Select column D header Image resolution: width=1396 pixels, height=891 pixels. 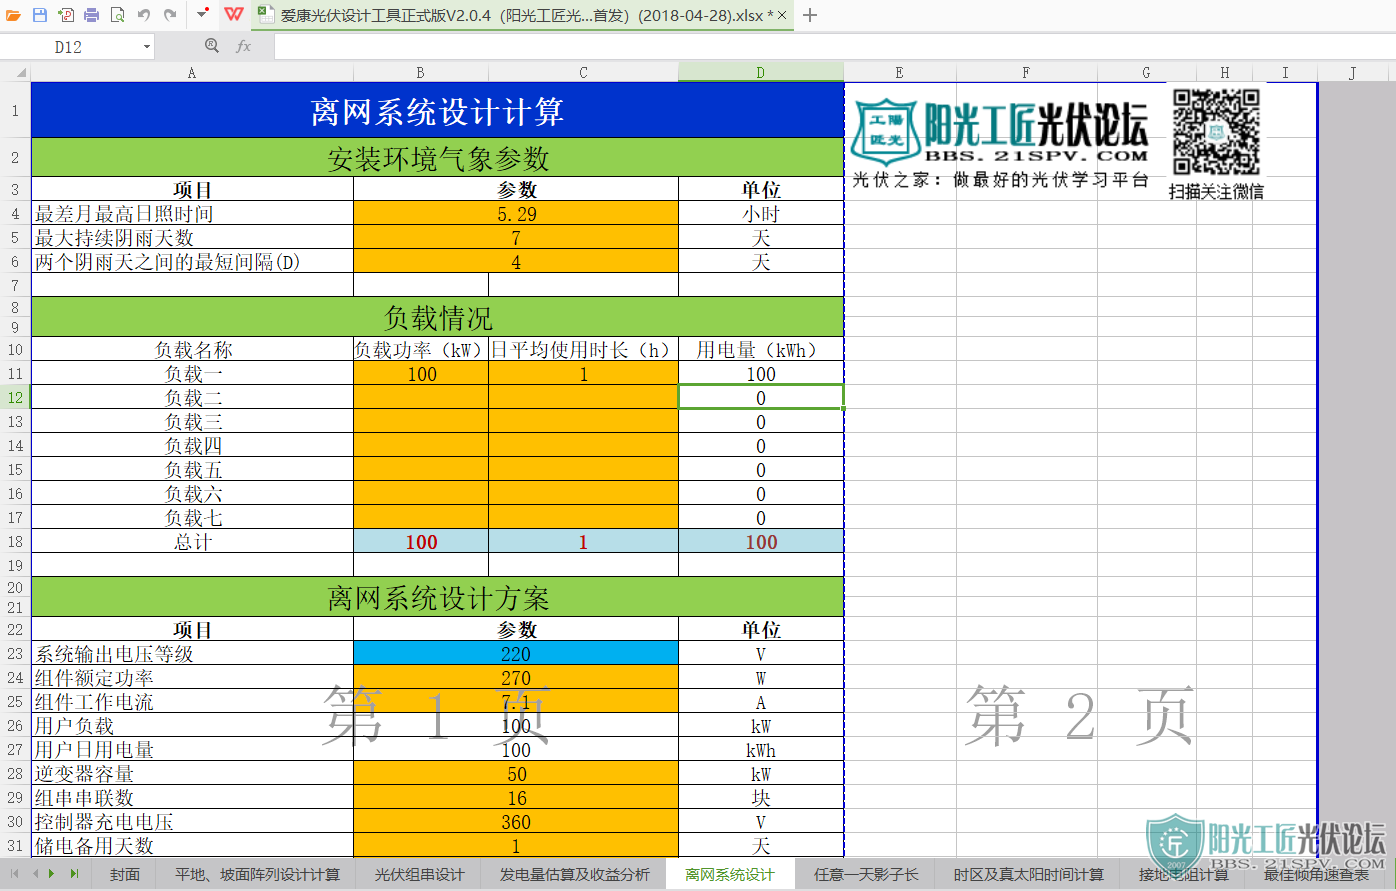761,72
